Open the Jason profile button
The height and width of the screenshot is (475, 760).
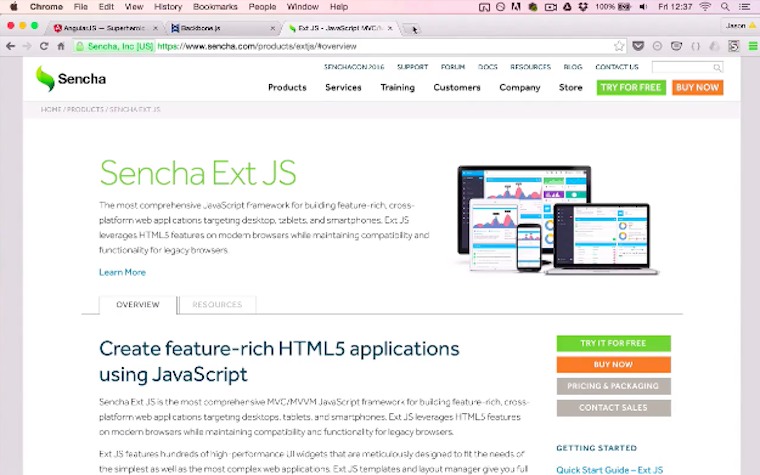tap(740, 26)
